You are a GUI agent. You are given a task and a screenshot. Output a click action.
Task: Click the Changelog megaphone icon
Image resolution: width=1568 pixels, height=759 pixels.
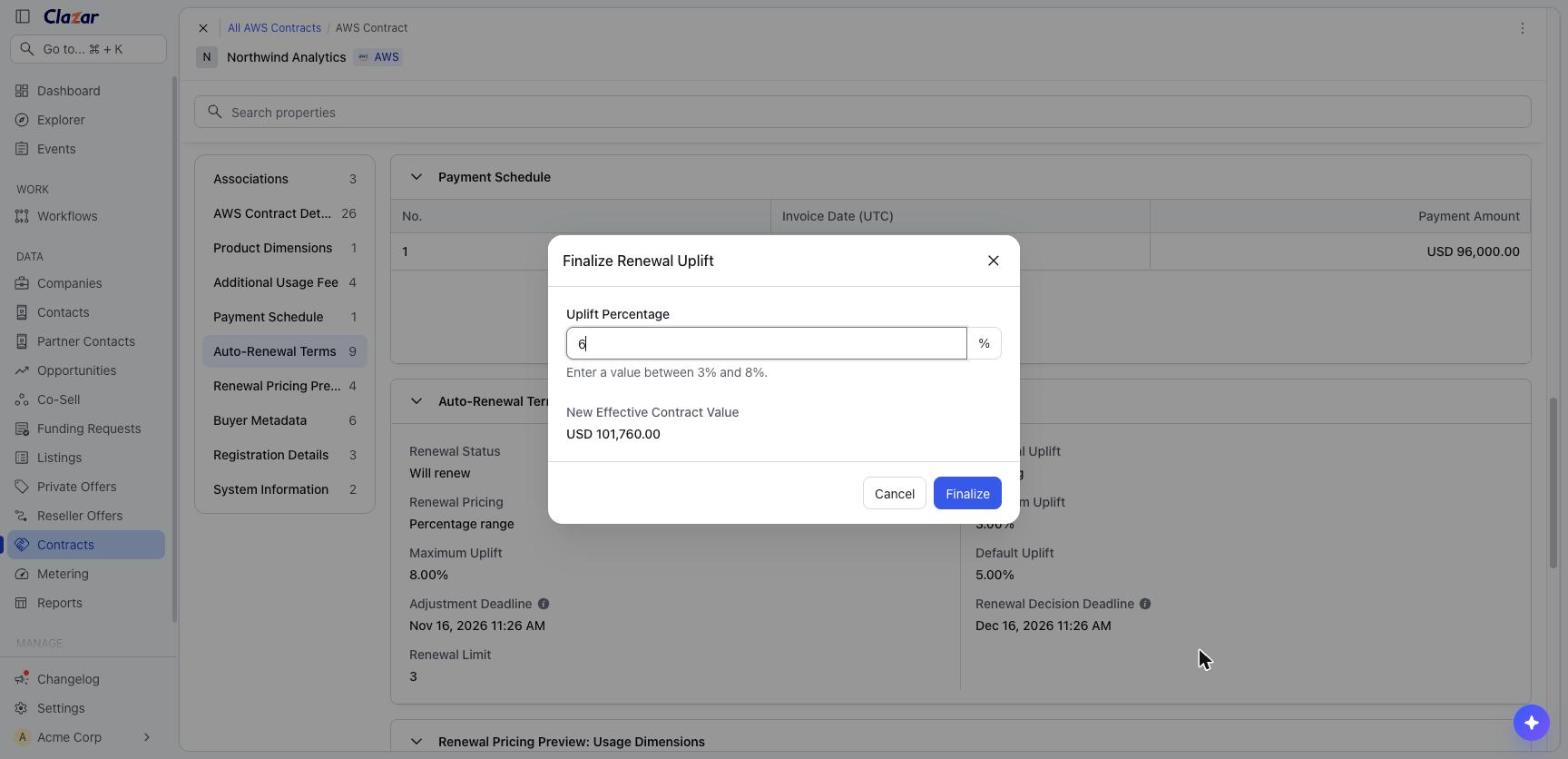(x=22, y=679)
